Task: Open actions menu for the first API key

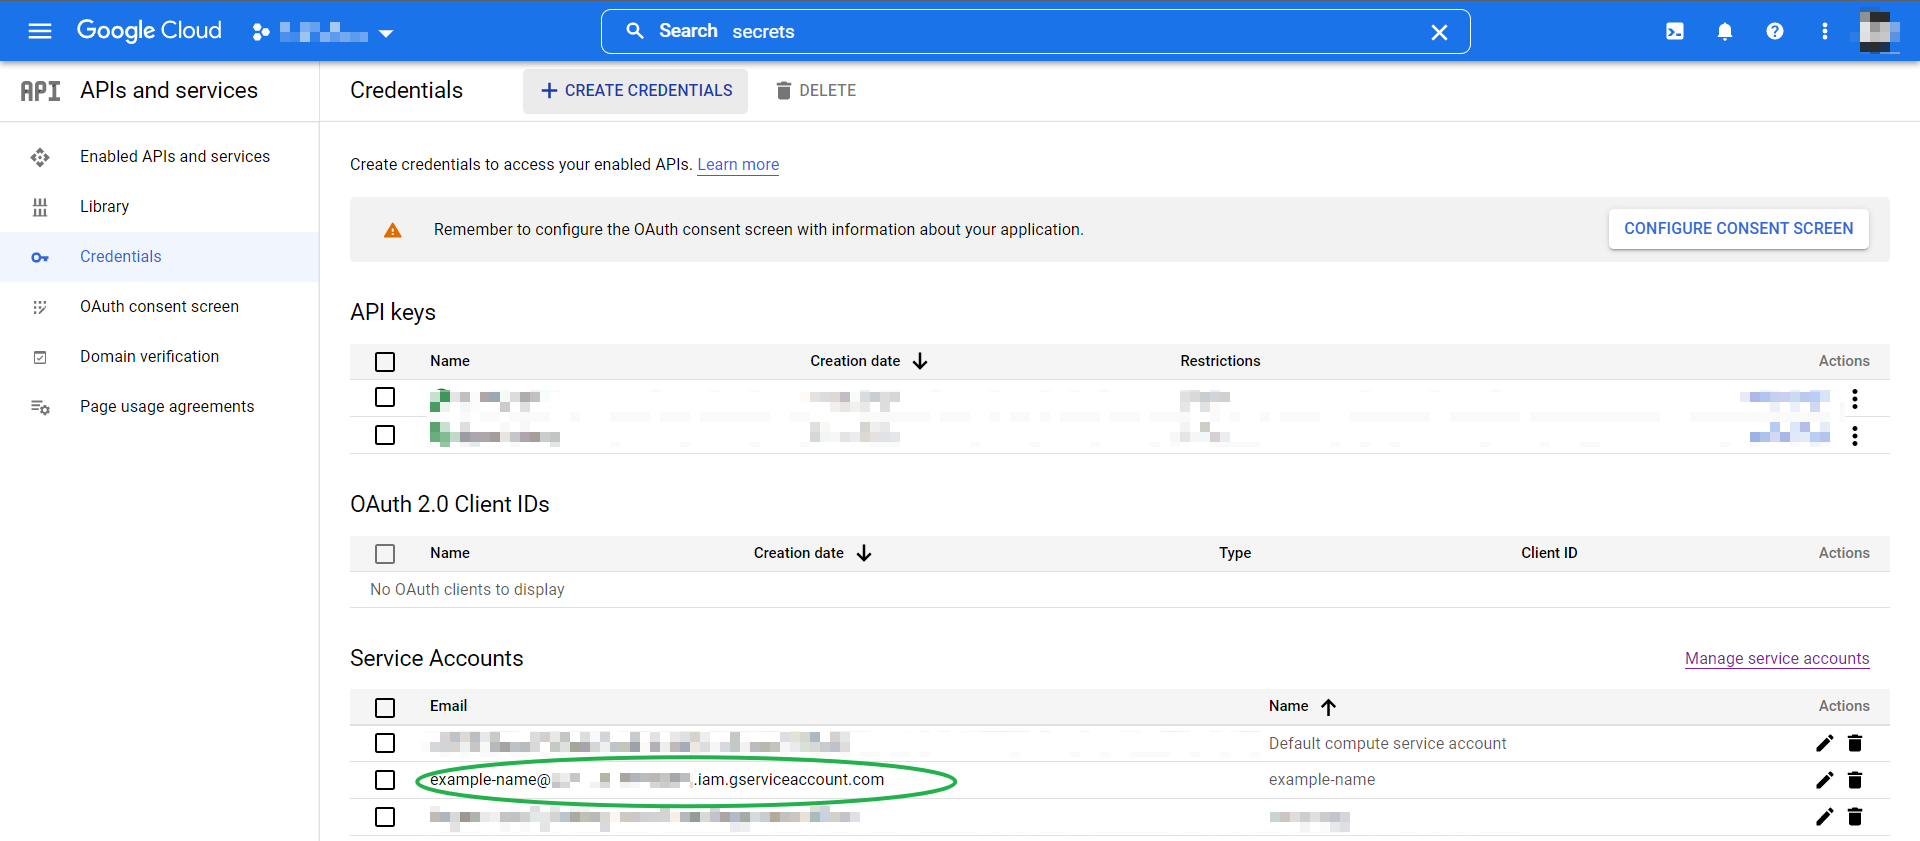Action: 1855,399
